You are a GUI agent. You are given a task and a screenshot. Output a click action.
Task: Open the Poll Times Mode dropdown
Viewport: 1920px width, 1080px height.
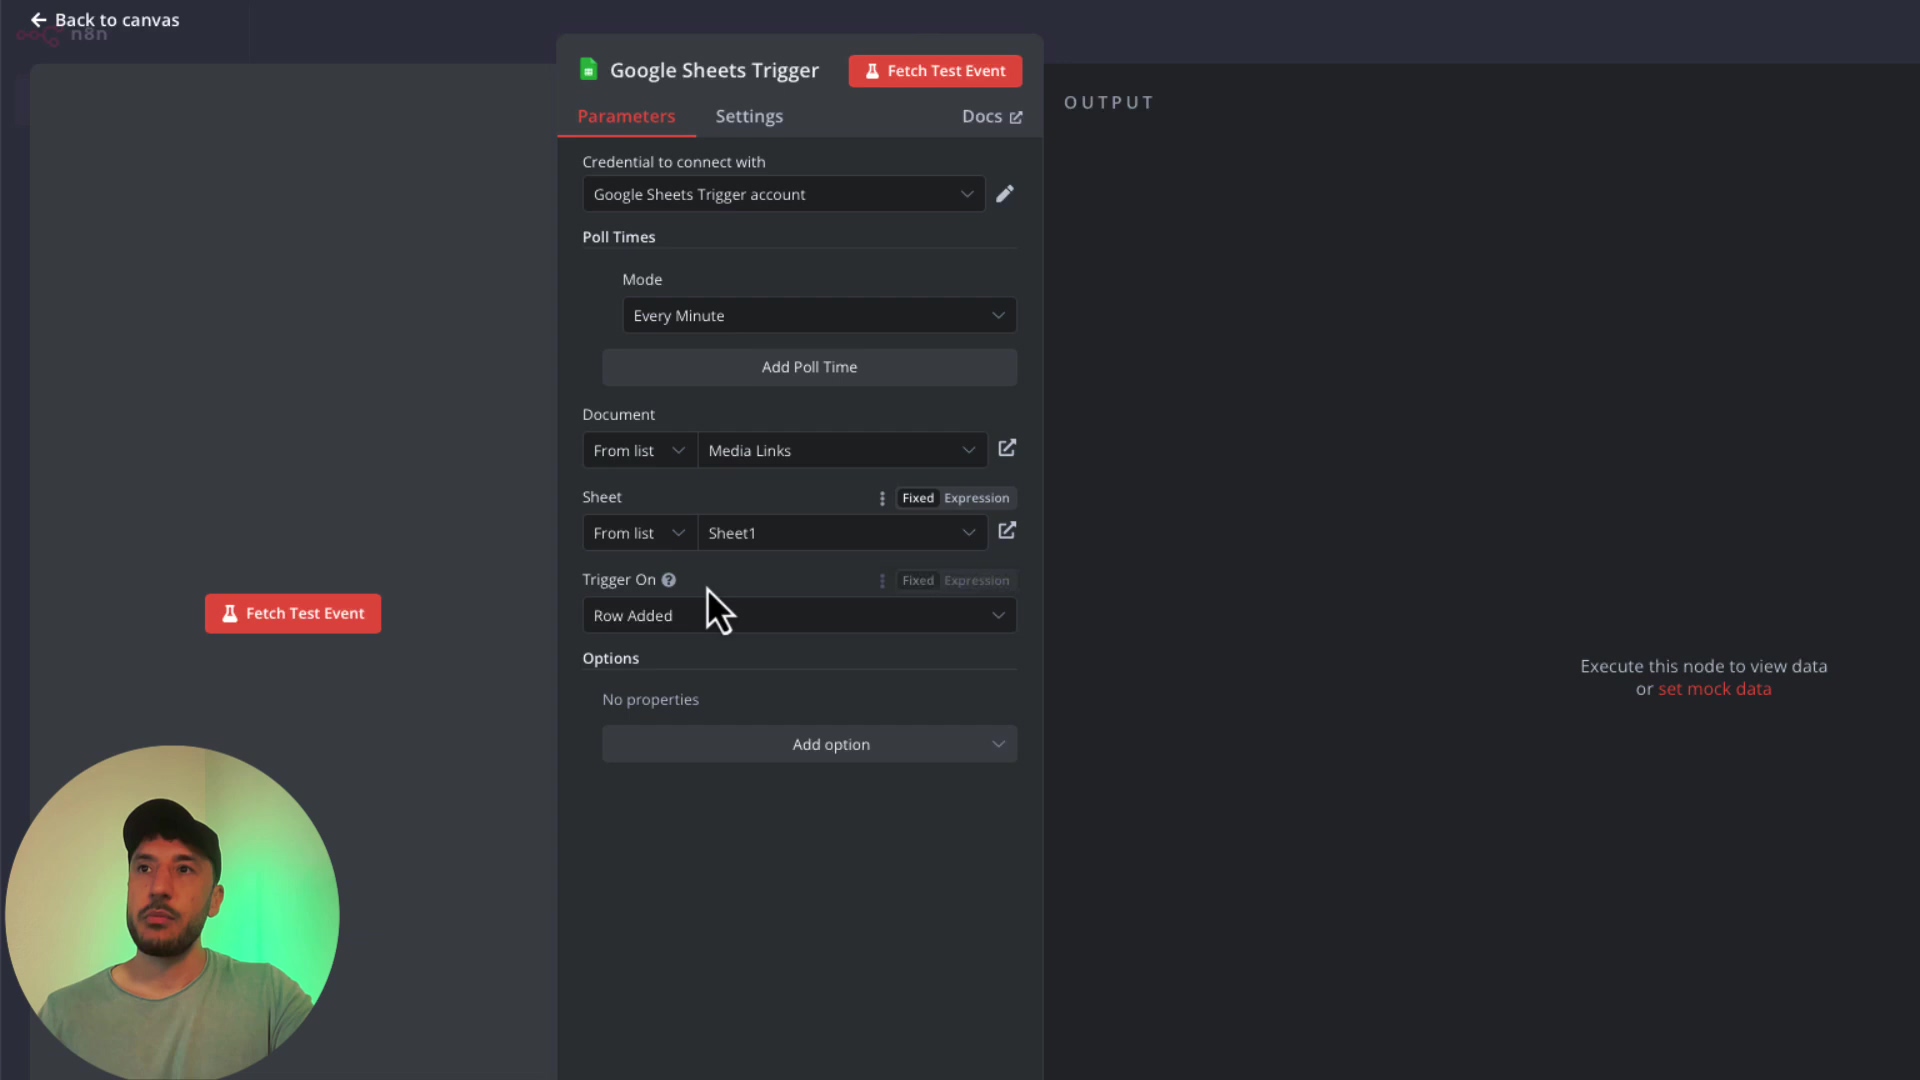coord(819,316)
